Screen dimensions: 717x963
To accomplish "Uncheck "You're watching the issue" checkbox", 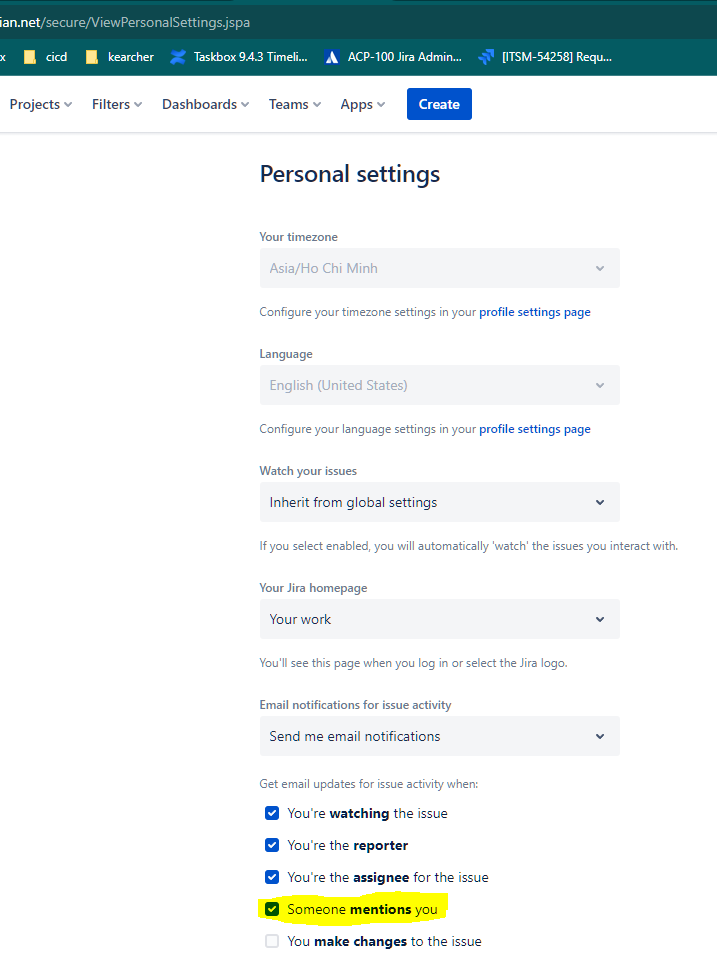I will click(272, 813).
